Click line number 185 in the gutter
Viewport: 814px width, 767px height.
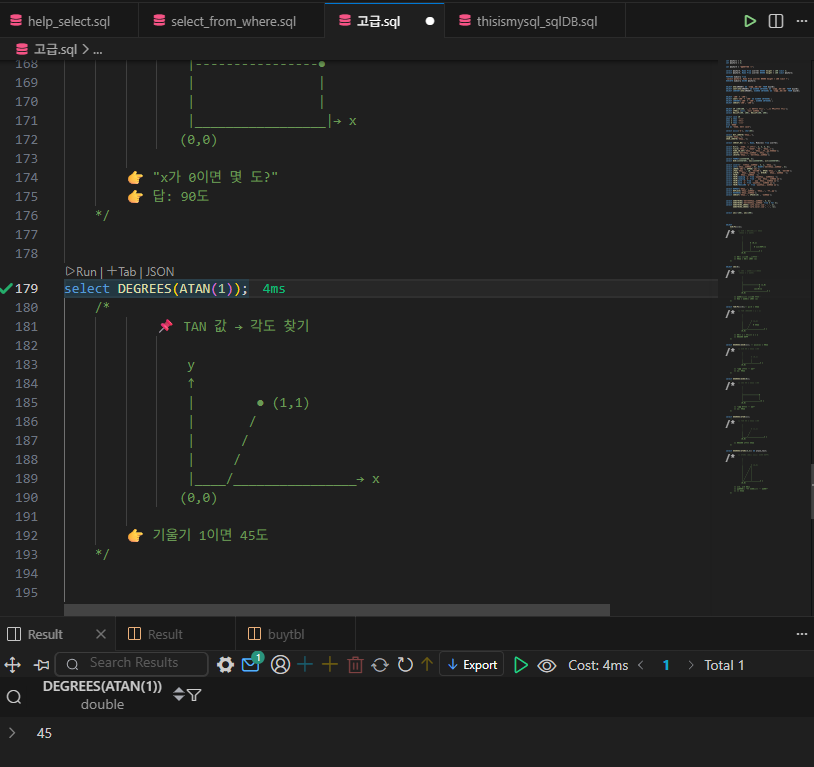coord(26,402)
